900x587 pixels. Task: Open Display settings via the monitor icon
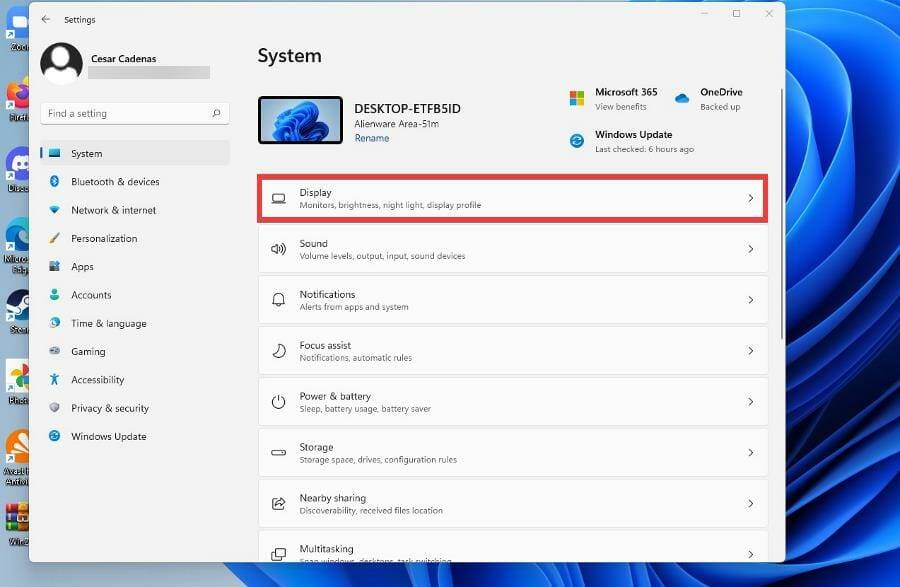click(279, 197)
